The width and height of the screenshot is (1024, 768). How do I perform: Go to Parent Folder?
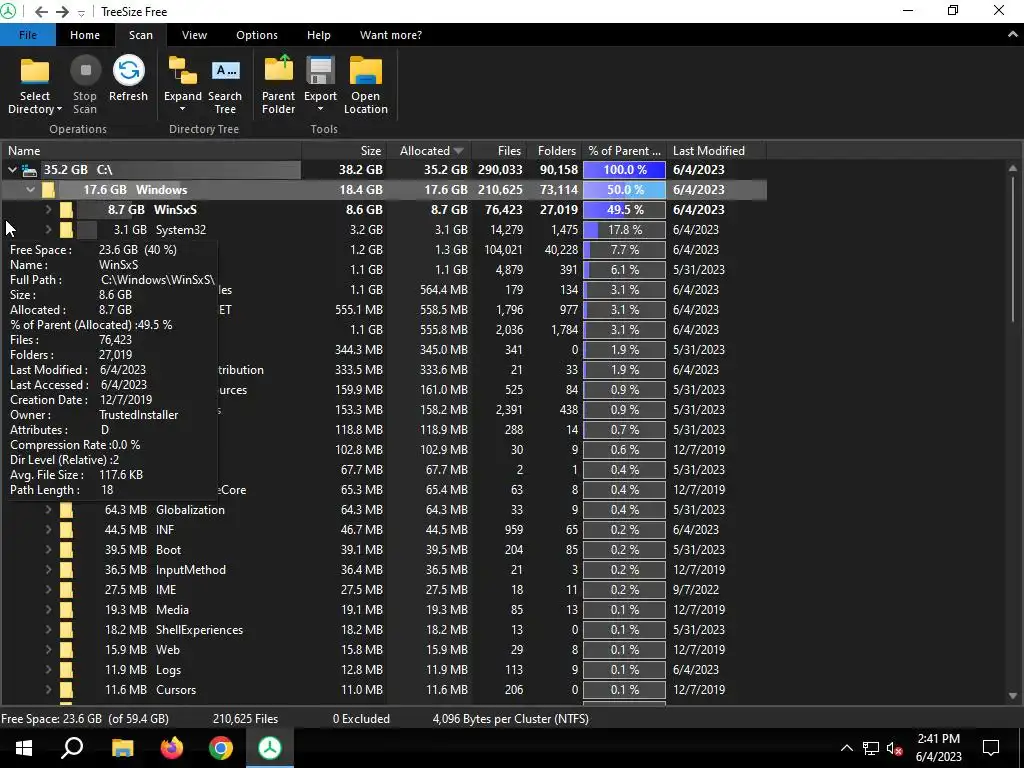pyautogui.click(x=278, y=86)
